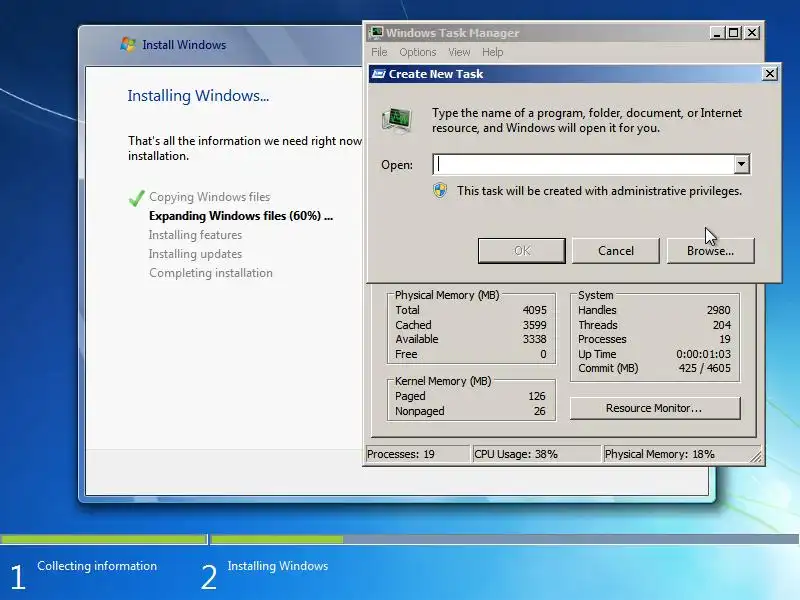Click the Copying Windows files step

coord(210,197)
